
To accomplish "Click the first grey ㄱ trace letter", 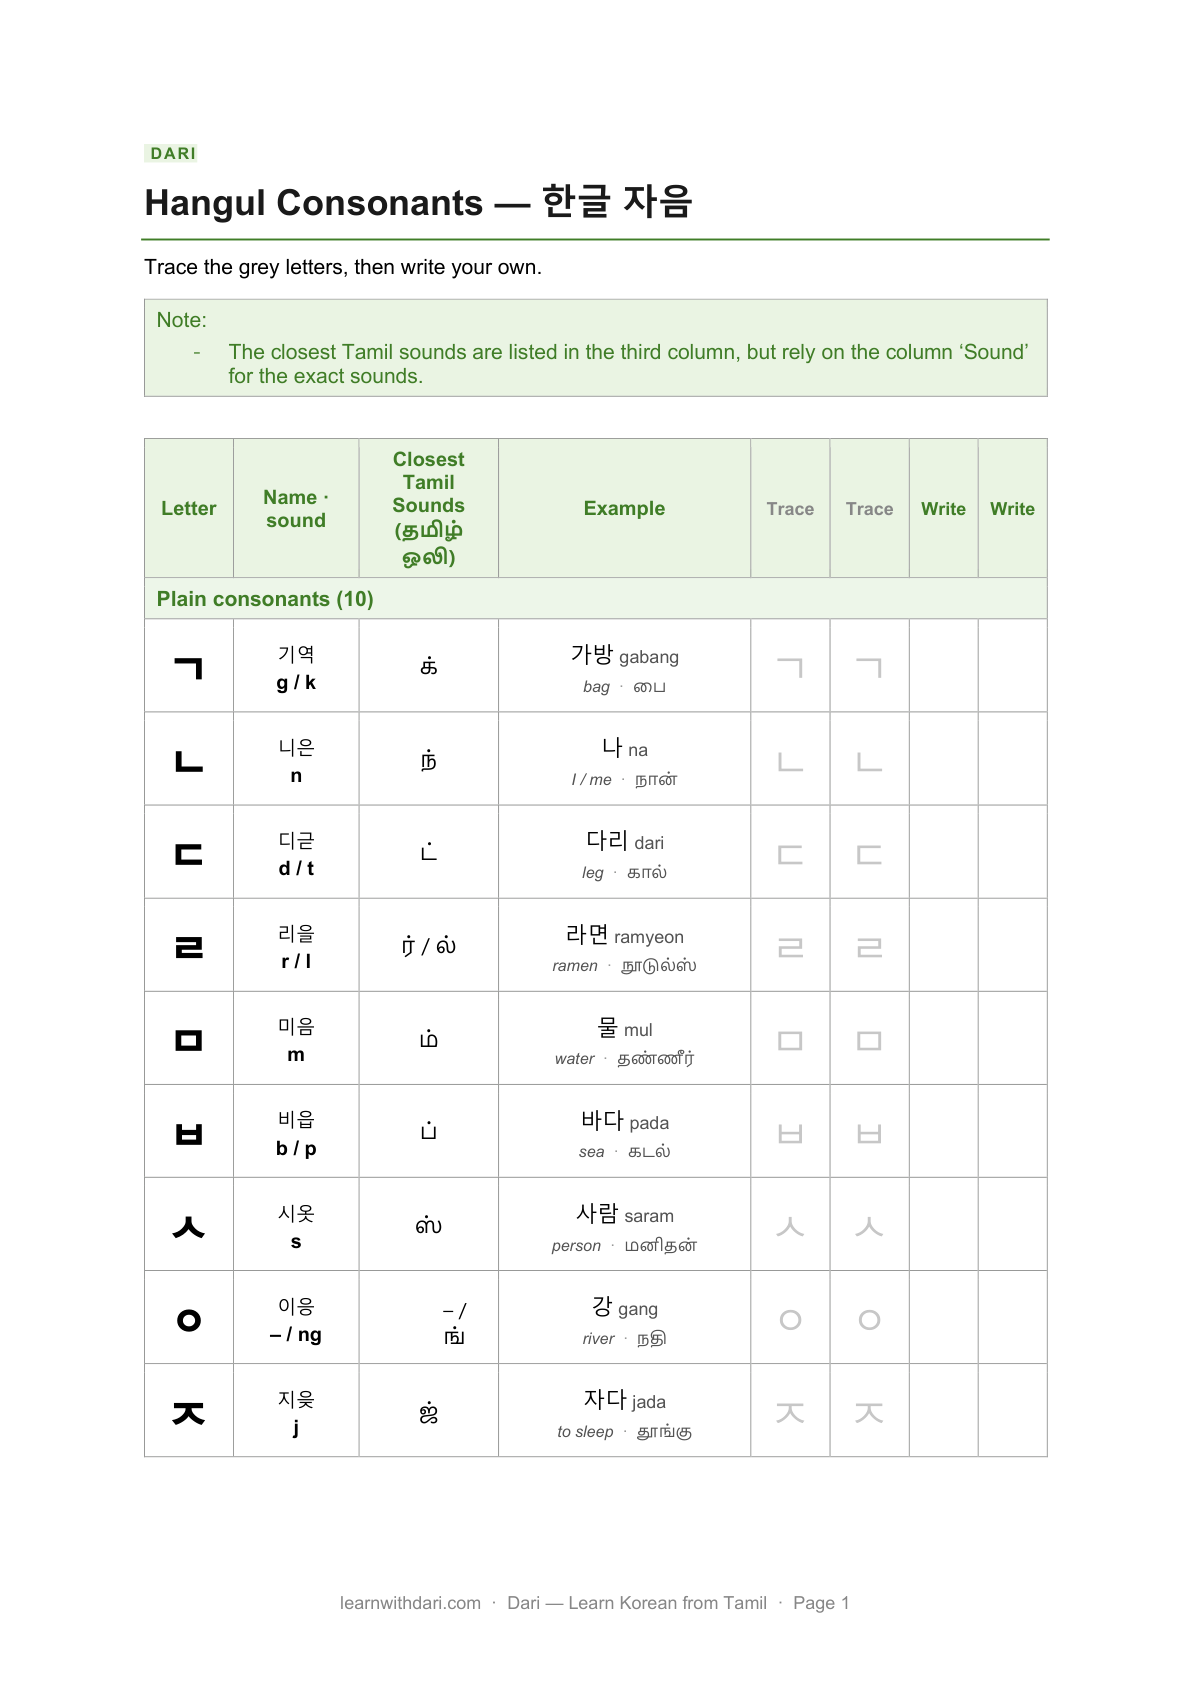I will (x=790, y=667).
